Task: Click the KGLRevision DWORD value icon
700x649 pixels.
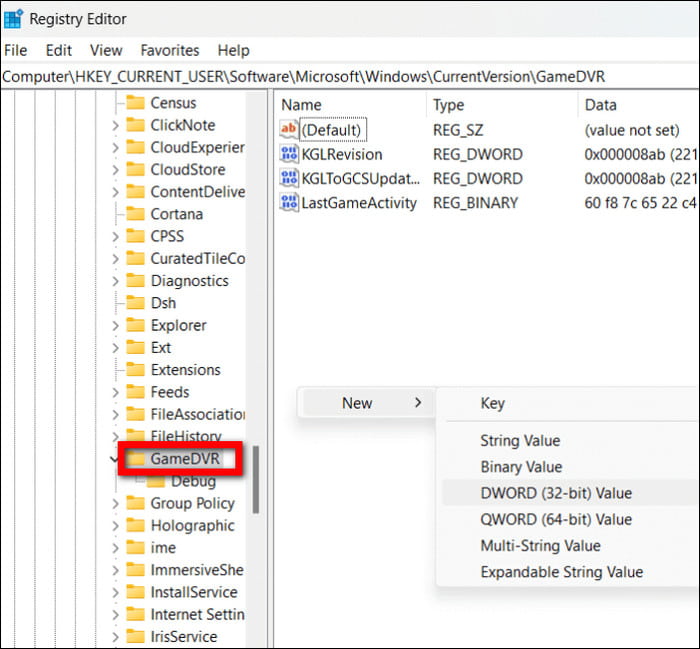Action: coord(289,154)
